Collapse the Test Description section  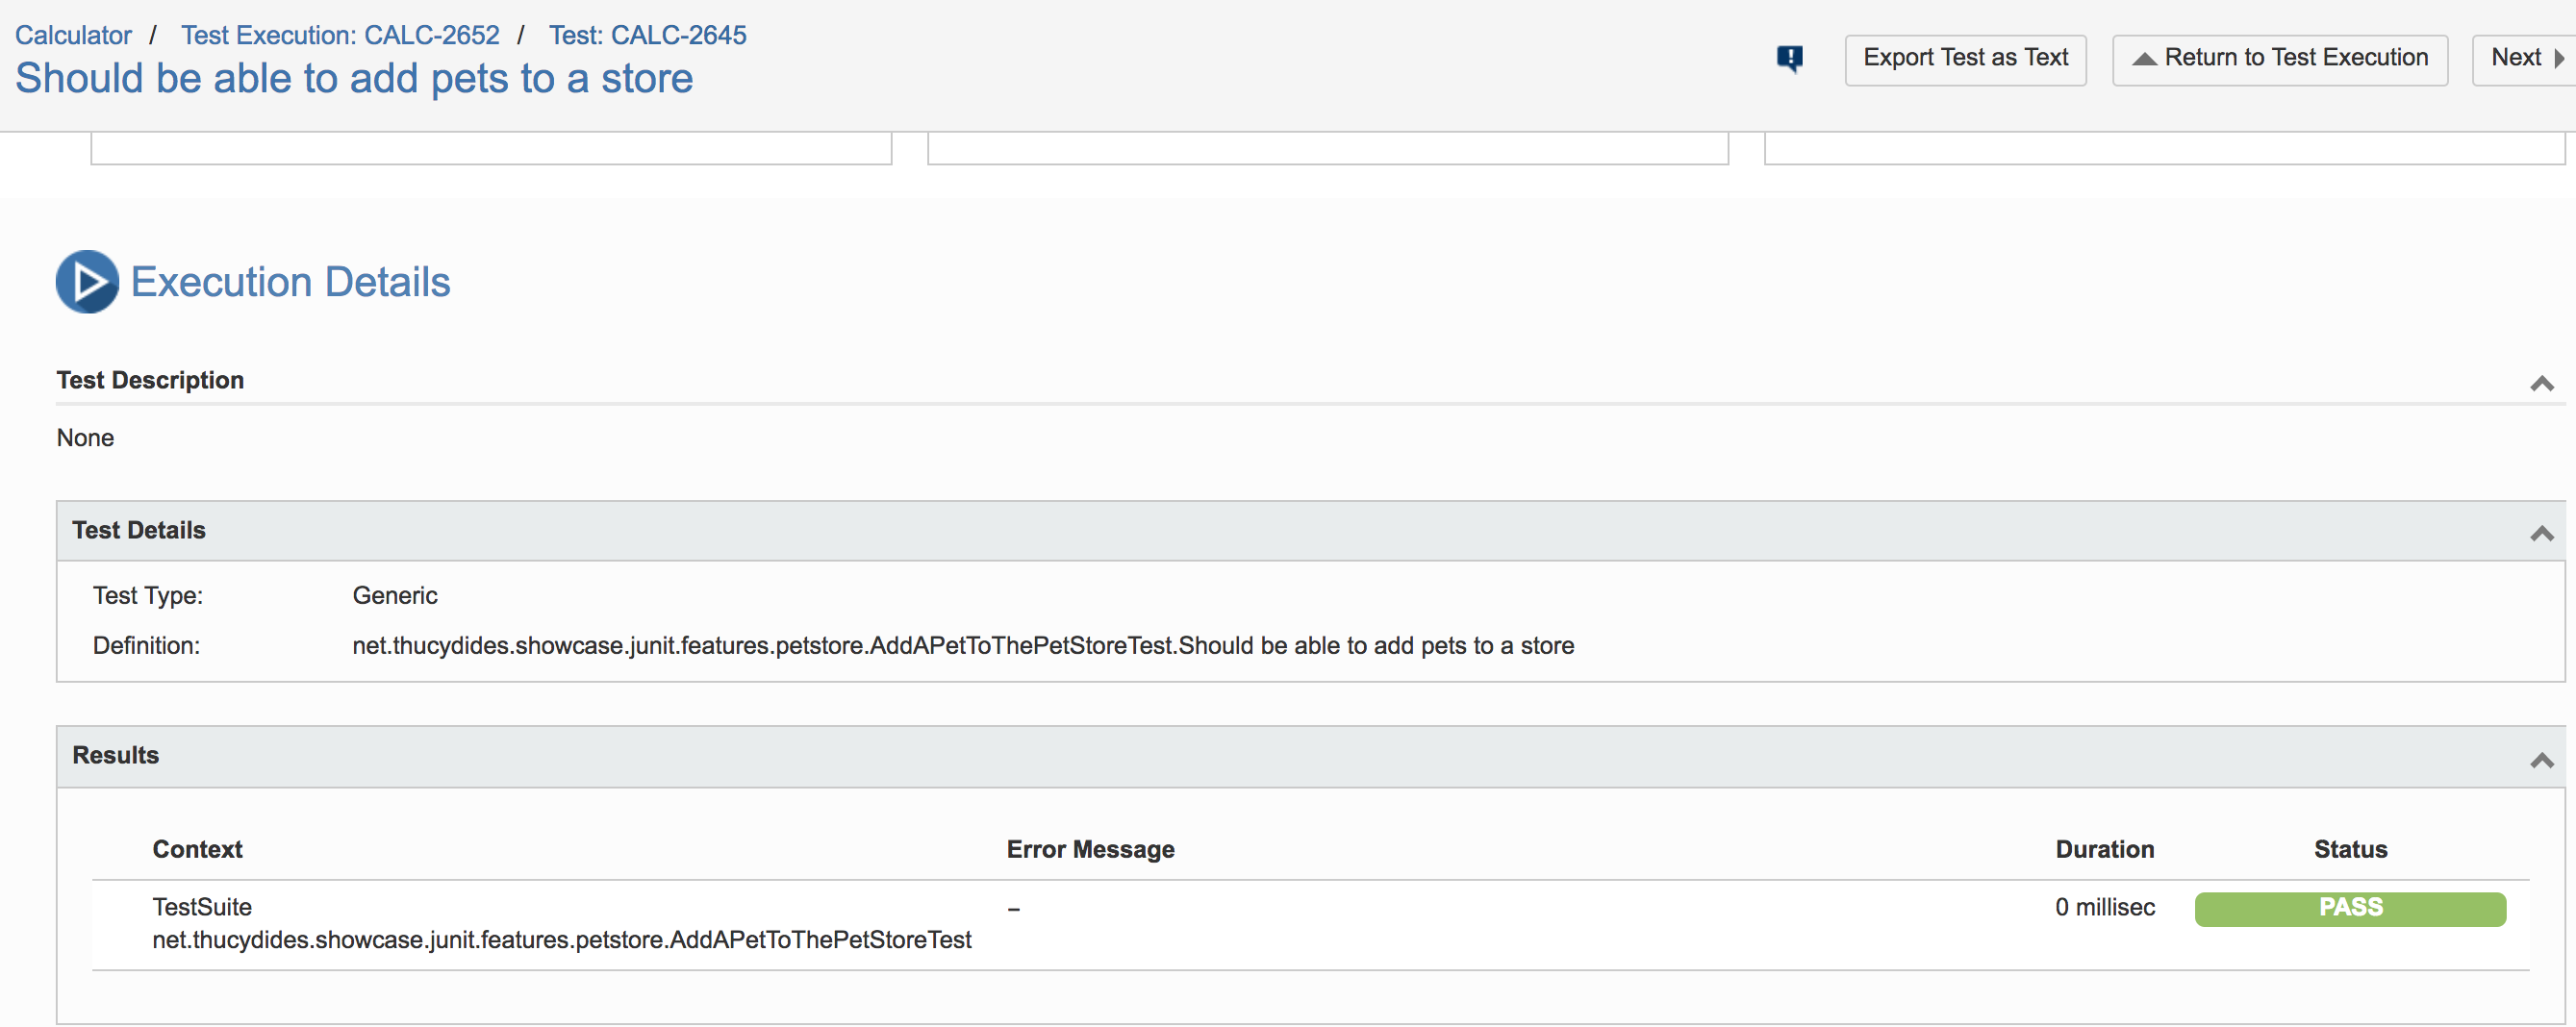point(2541,383)
